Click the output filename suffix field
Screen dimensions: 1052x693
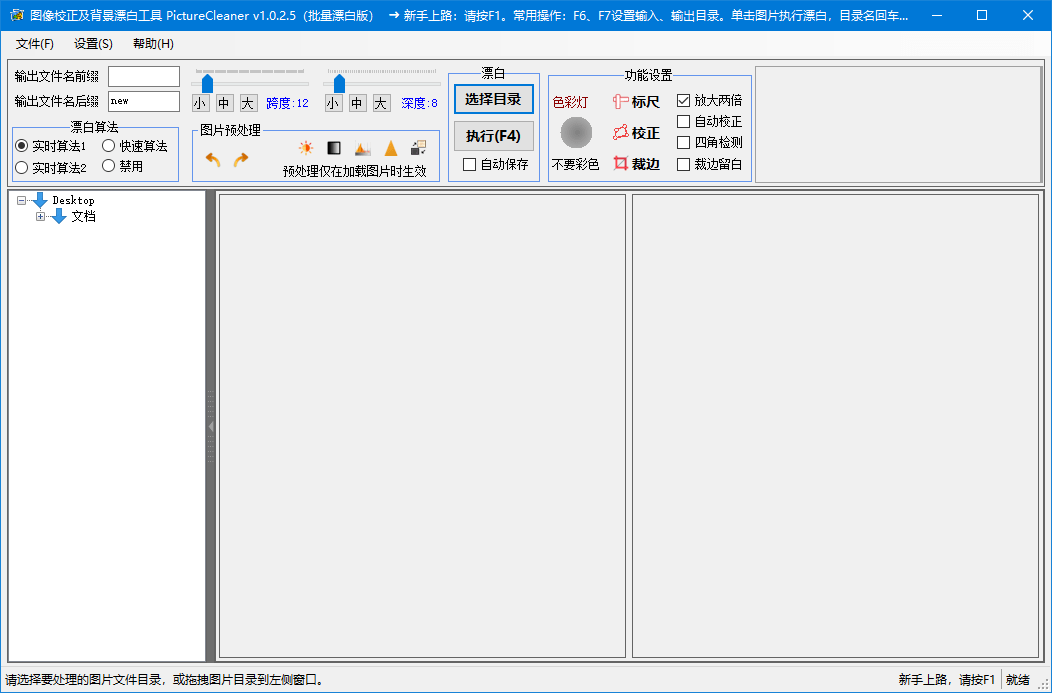click(143, 101)
